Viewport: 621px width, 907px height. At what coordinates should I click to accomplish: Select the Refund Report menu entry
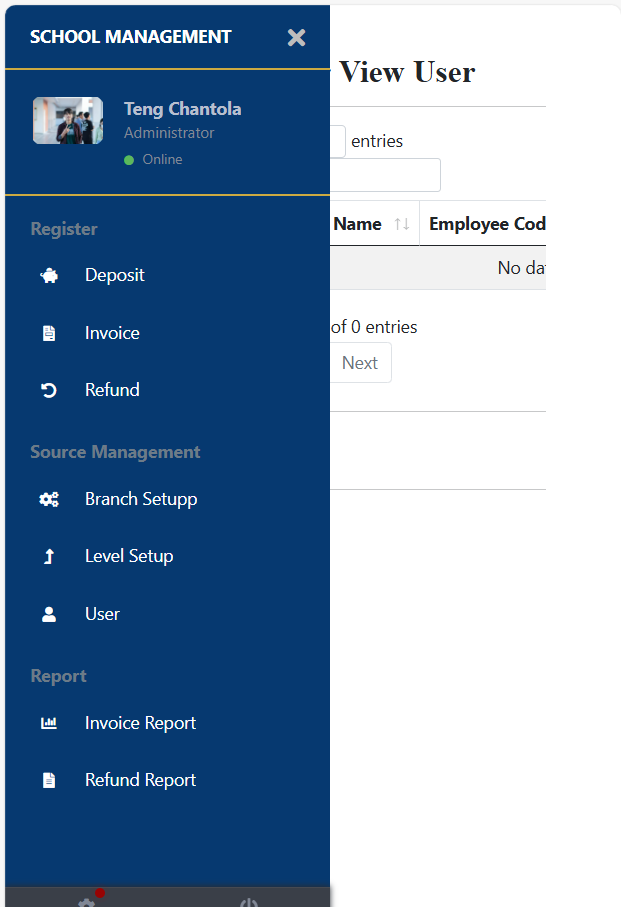tap(140, 781)
